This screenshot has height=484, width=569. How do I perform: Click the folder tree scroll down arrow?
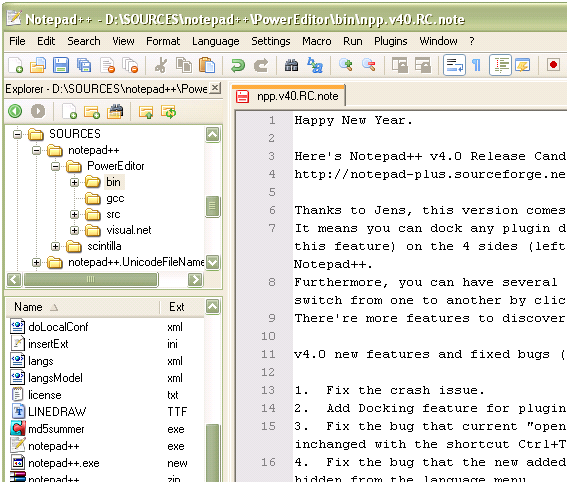click(x=212, y=262)
